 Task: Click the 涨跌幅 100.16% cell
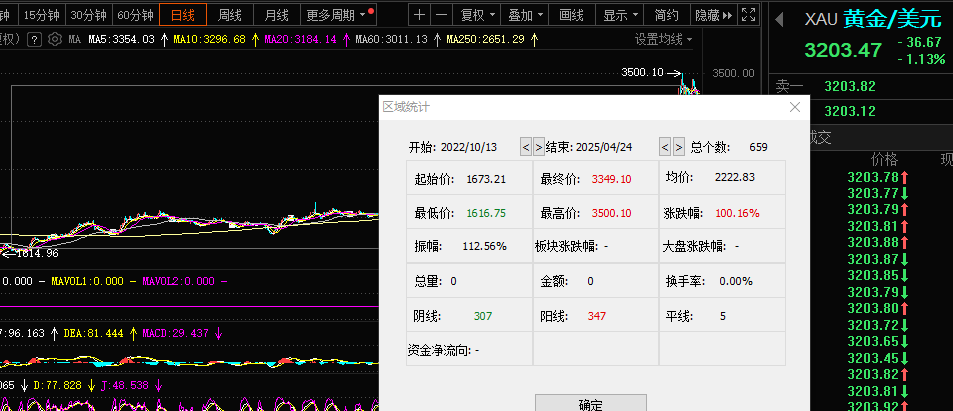point(722,213)
